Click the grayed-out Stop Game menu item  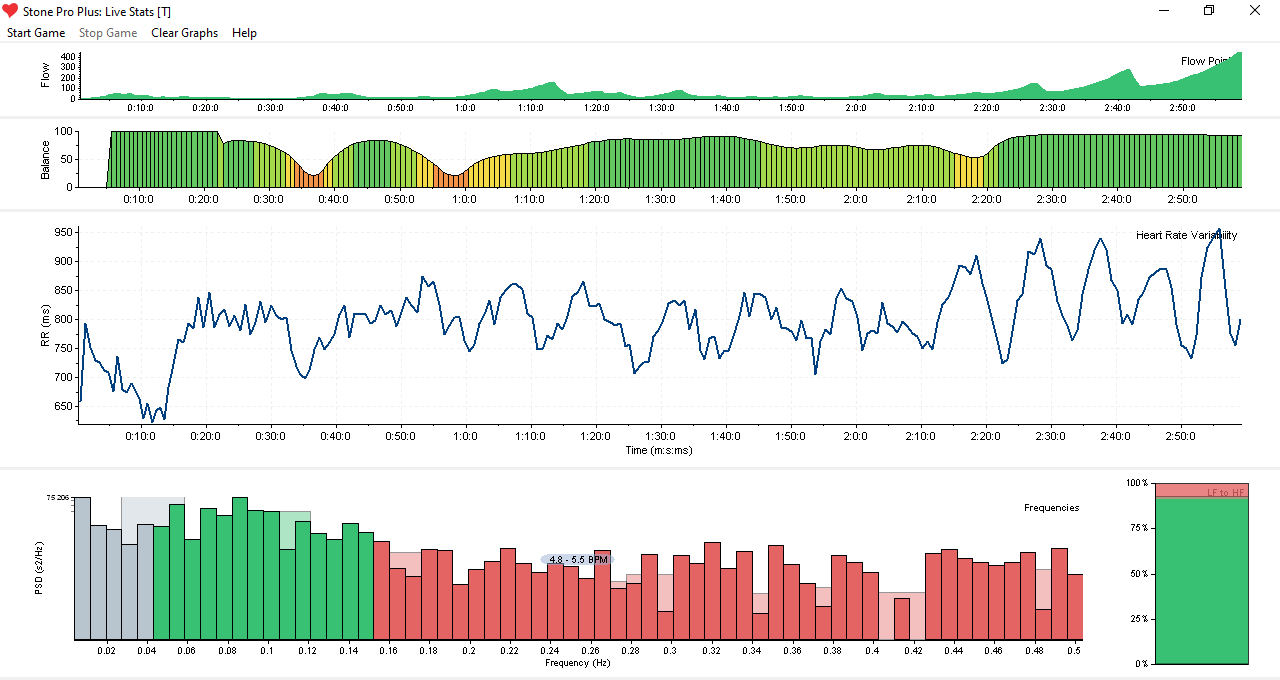[x=108, y=32]
